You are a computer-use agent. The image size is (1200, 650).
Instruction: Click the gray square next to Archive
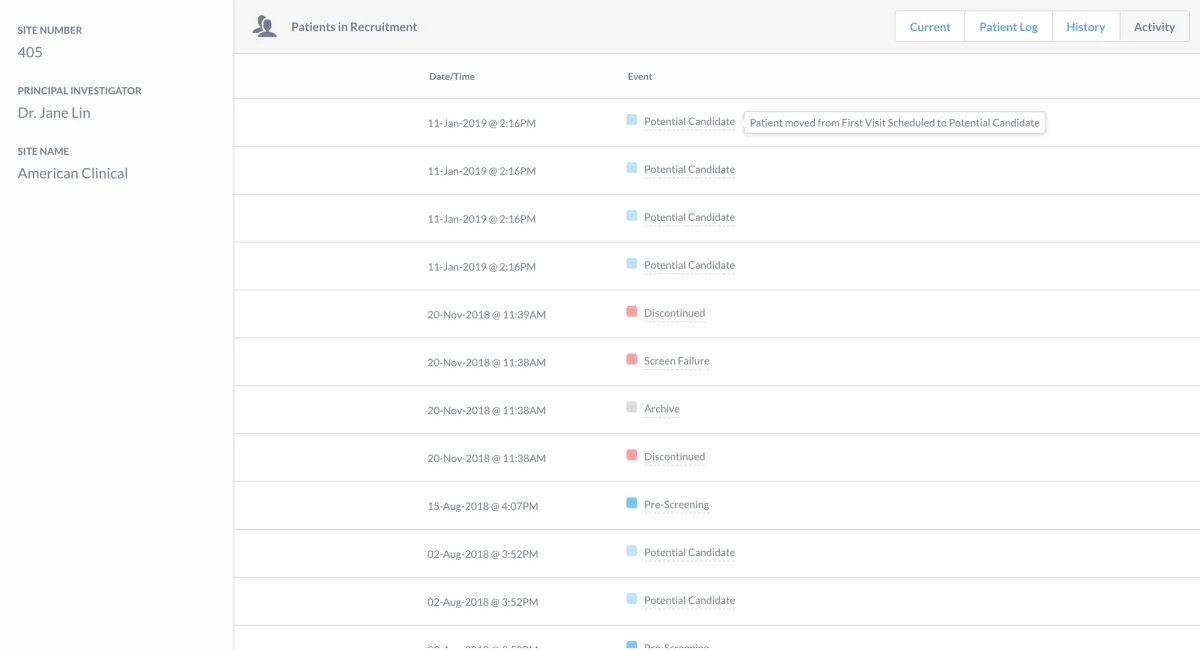631,408
